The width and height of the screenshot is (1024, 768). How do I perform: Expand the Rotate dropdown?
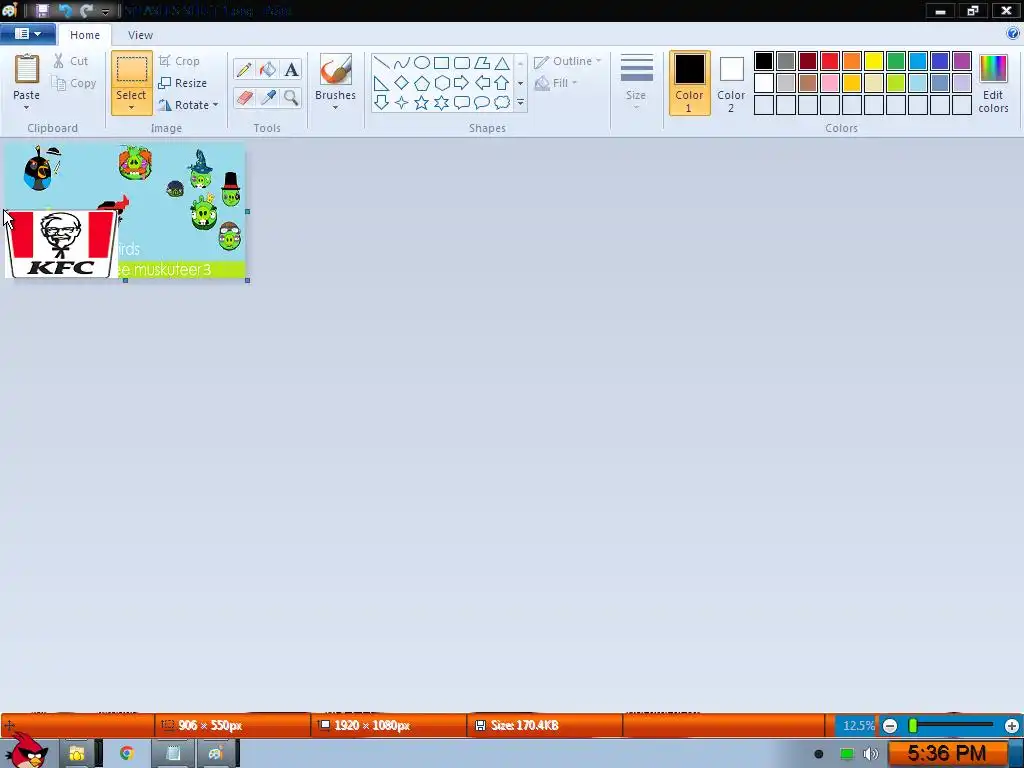click(x=216, y=105)
